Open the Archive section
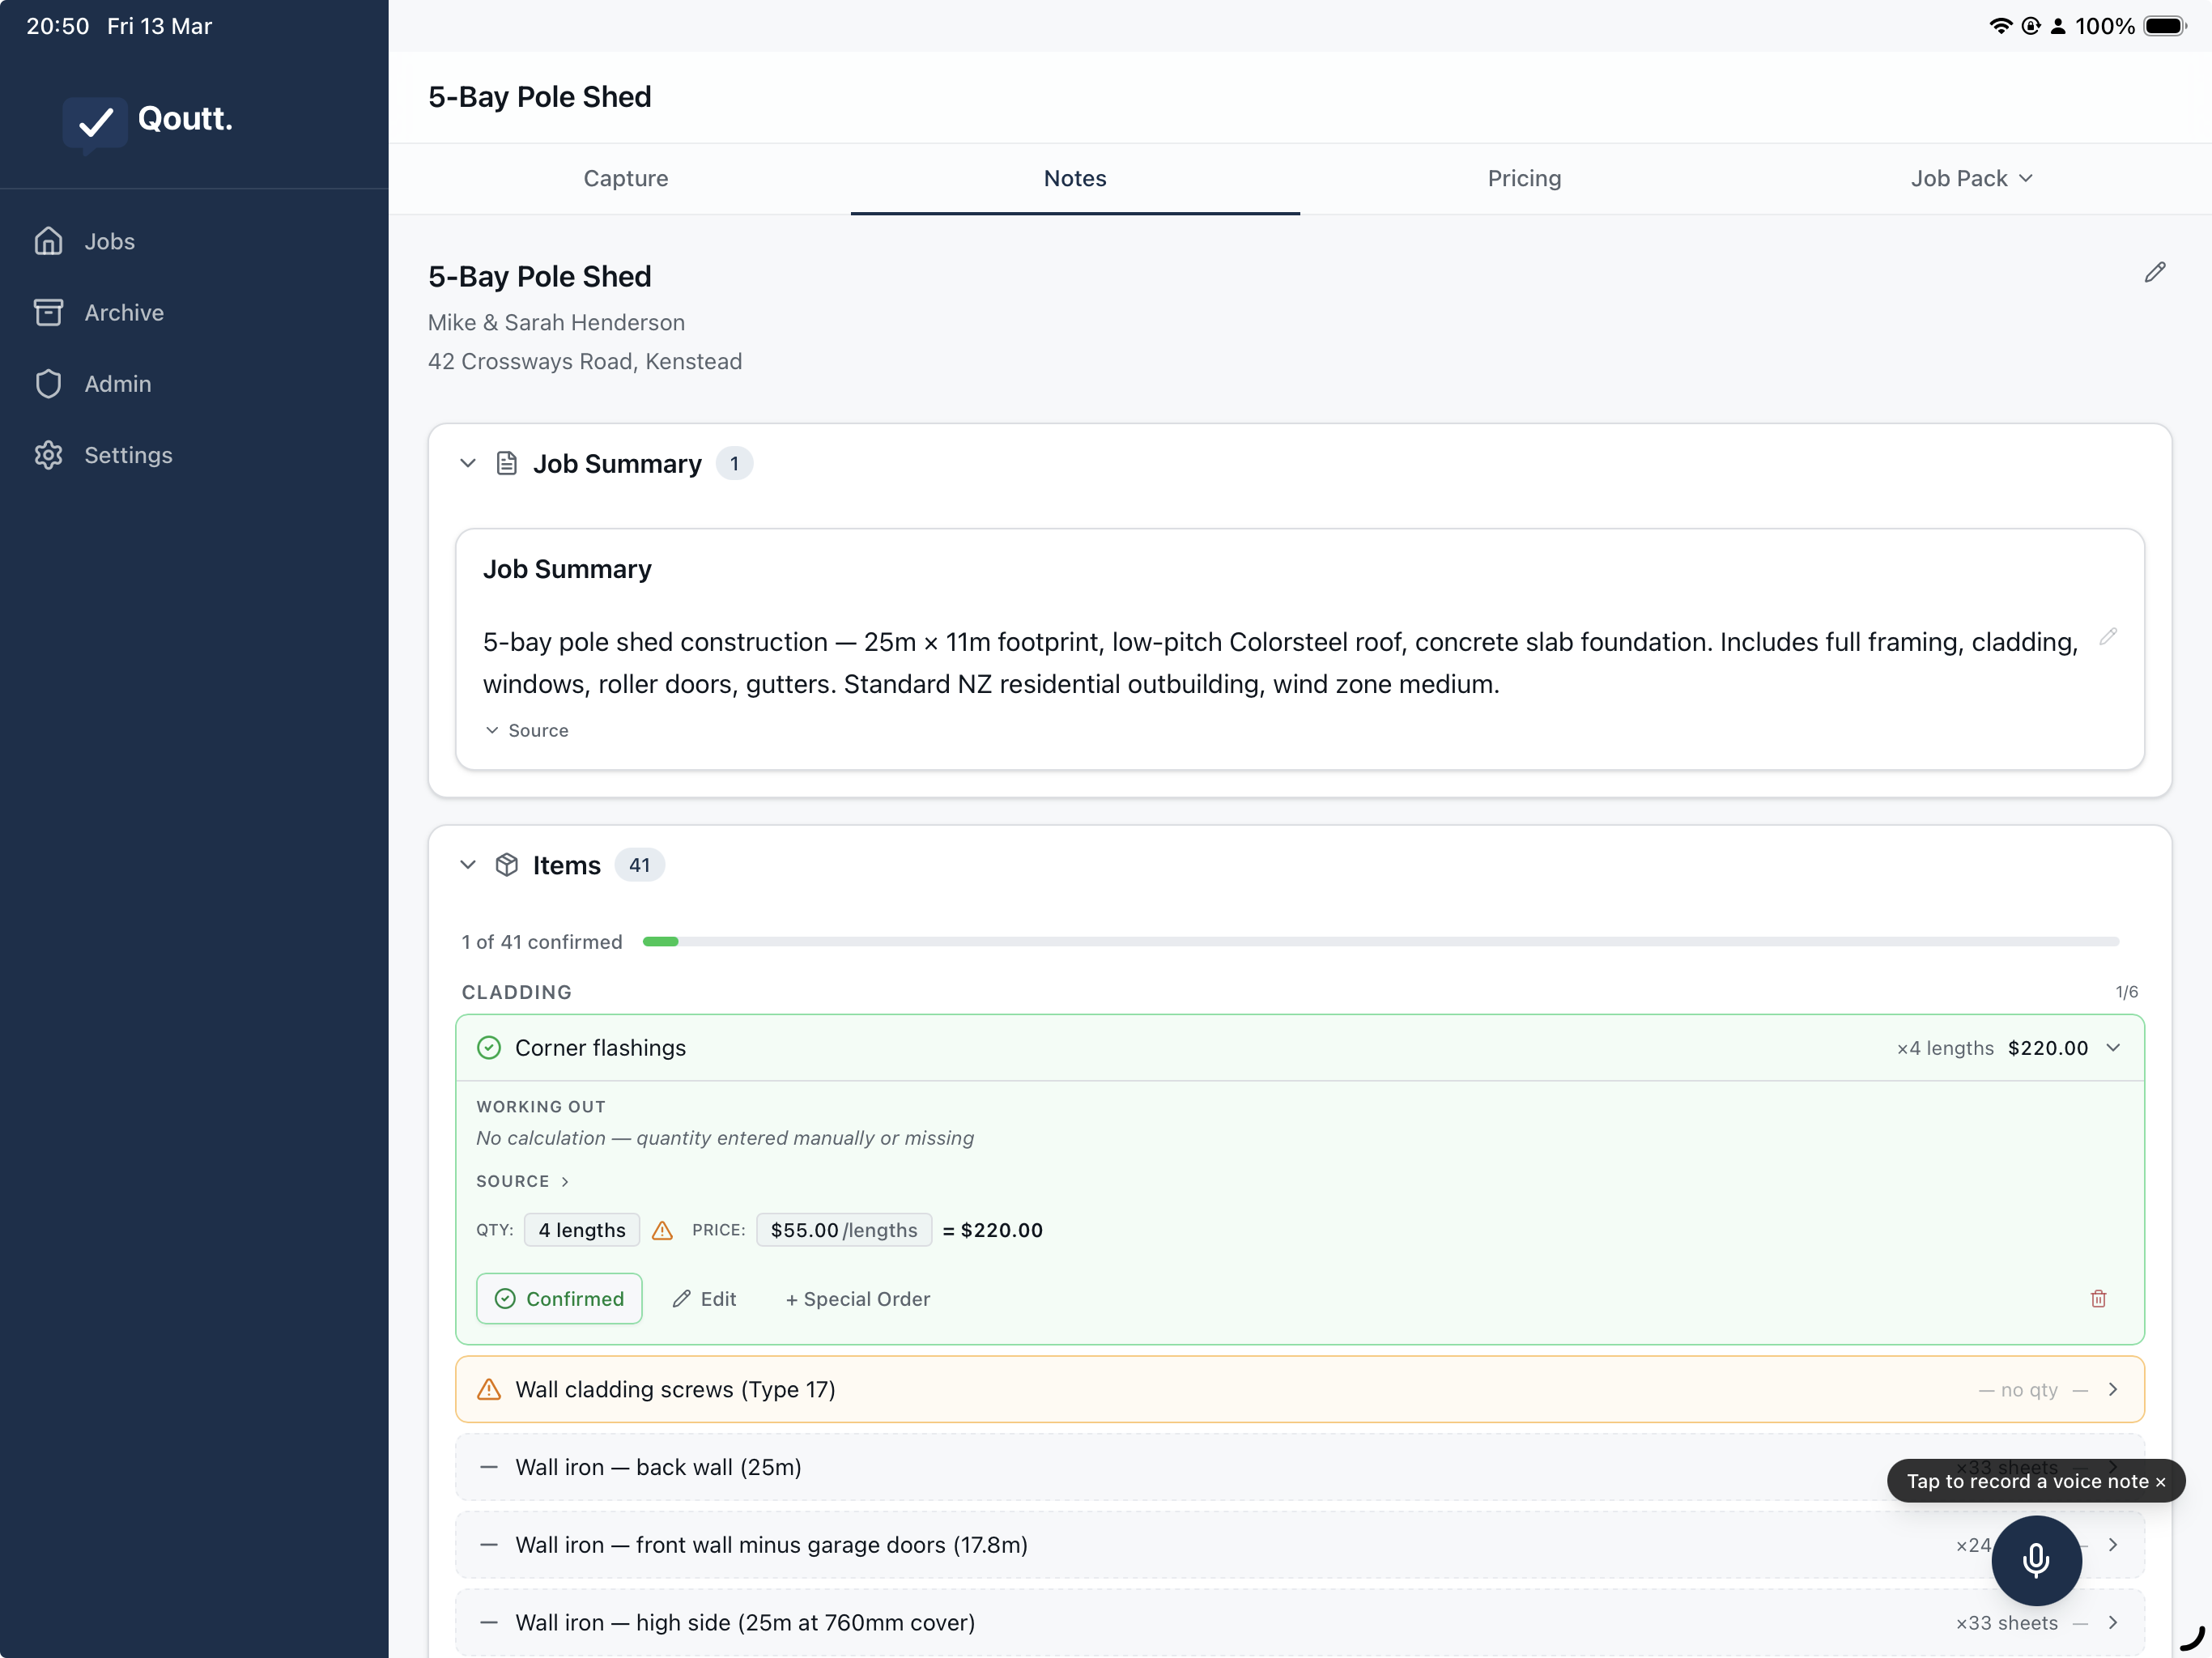 [123, 312]
